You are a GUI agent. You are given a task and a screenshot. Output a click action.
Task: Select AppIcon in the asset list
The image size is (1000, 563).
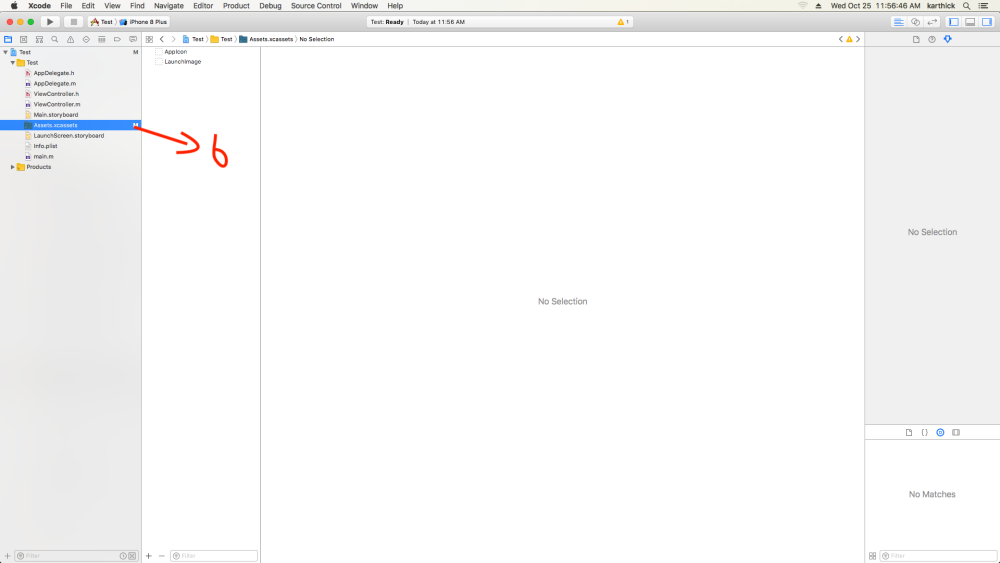click(176, 51)
